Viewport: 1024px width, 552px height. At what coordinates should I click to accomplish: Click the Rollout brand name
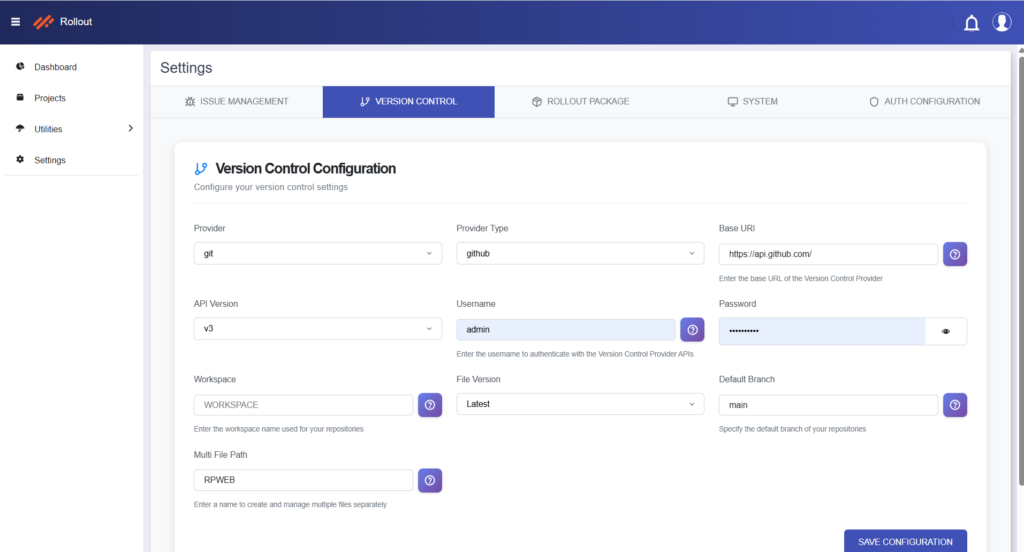(x=76, y=22)
